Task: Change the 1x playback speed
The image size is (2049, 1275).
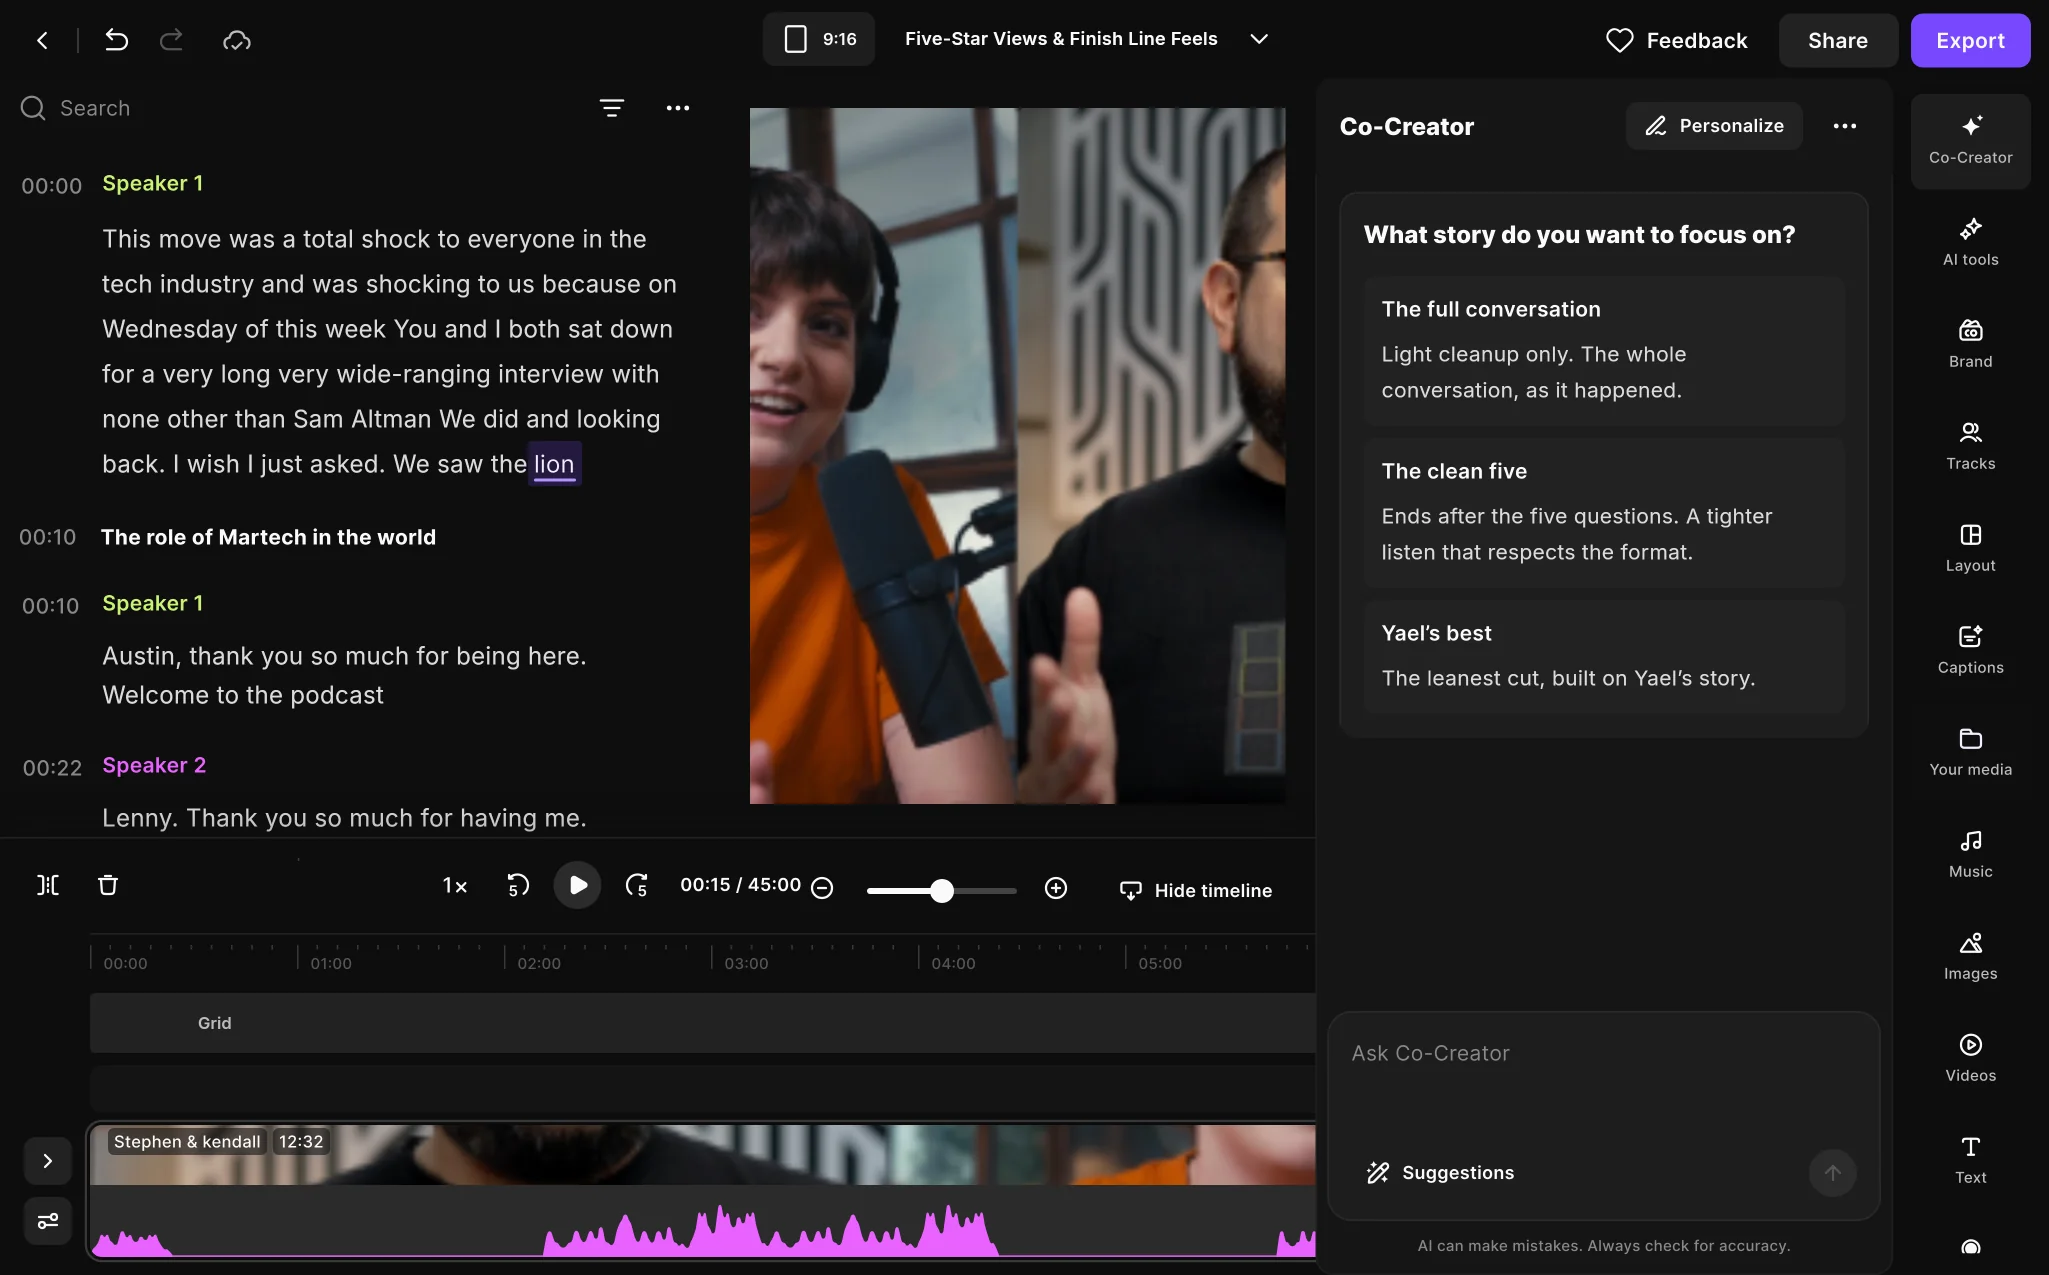Action: click(455, 886)
